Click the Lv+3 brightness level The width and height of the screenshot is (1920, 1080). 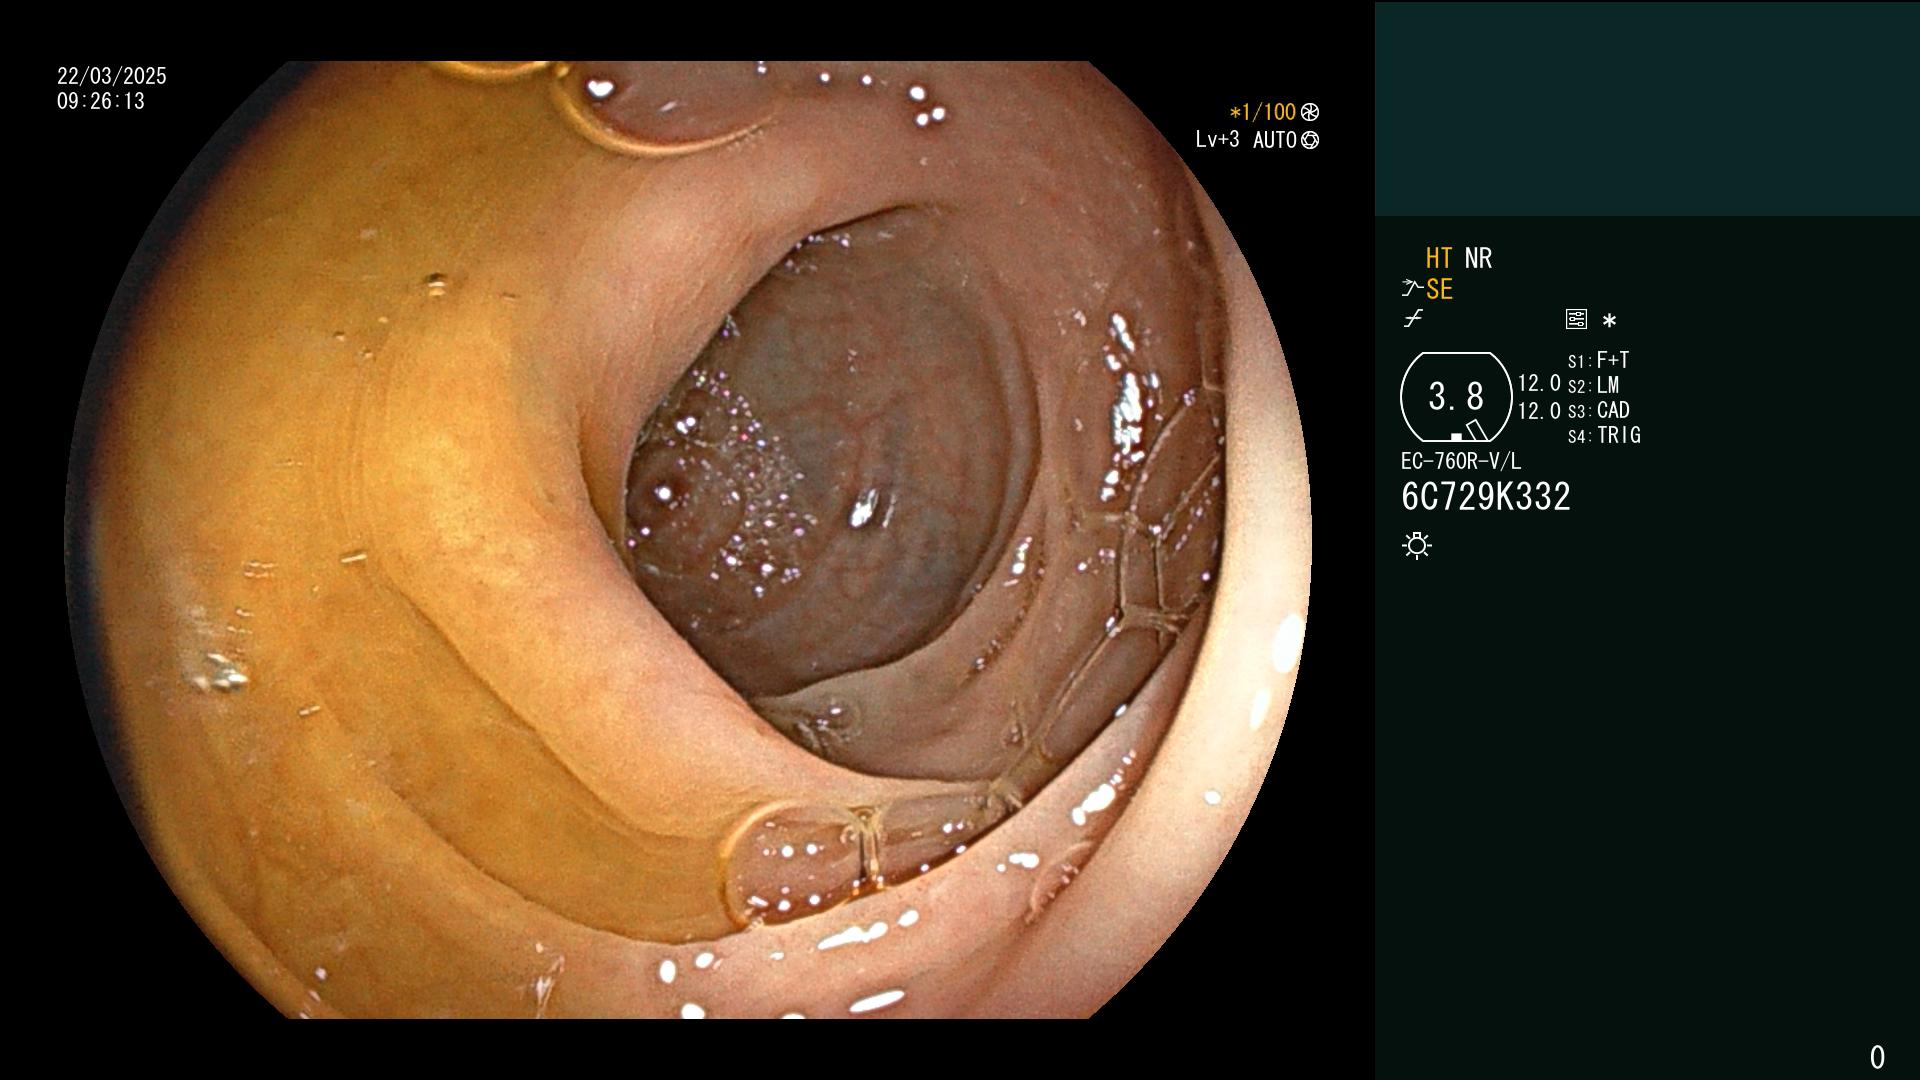pyautogui.click(x=1217, y=140)
